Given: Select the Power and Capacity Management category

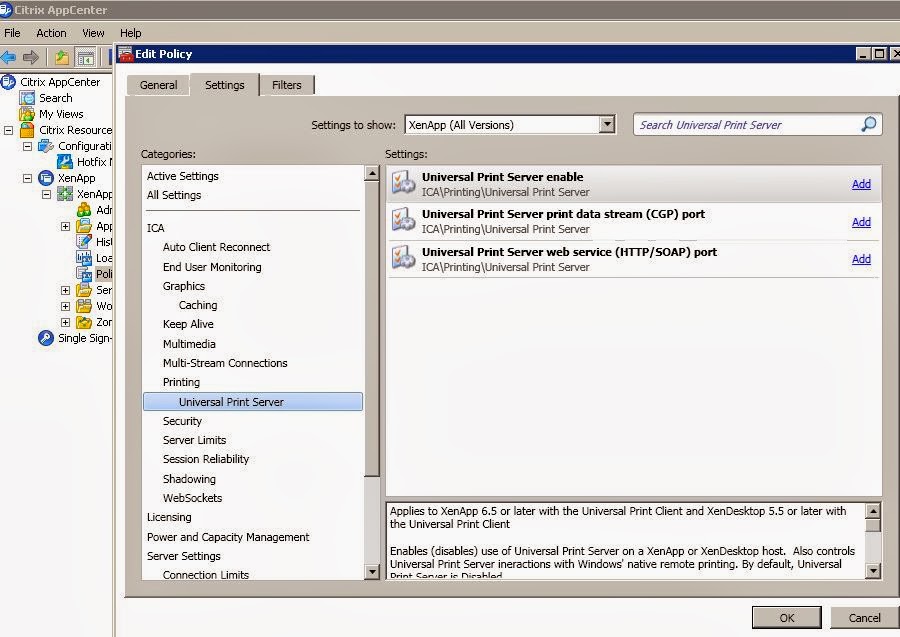Looking at the screenshot, I should 228,537.
